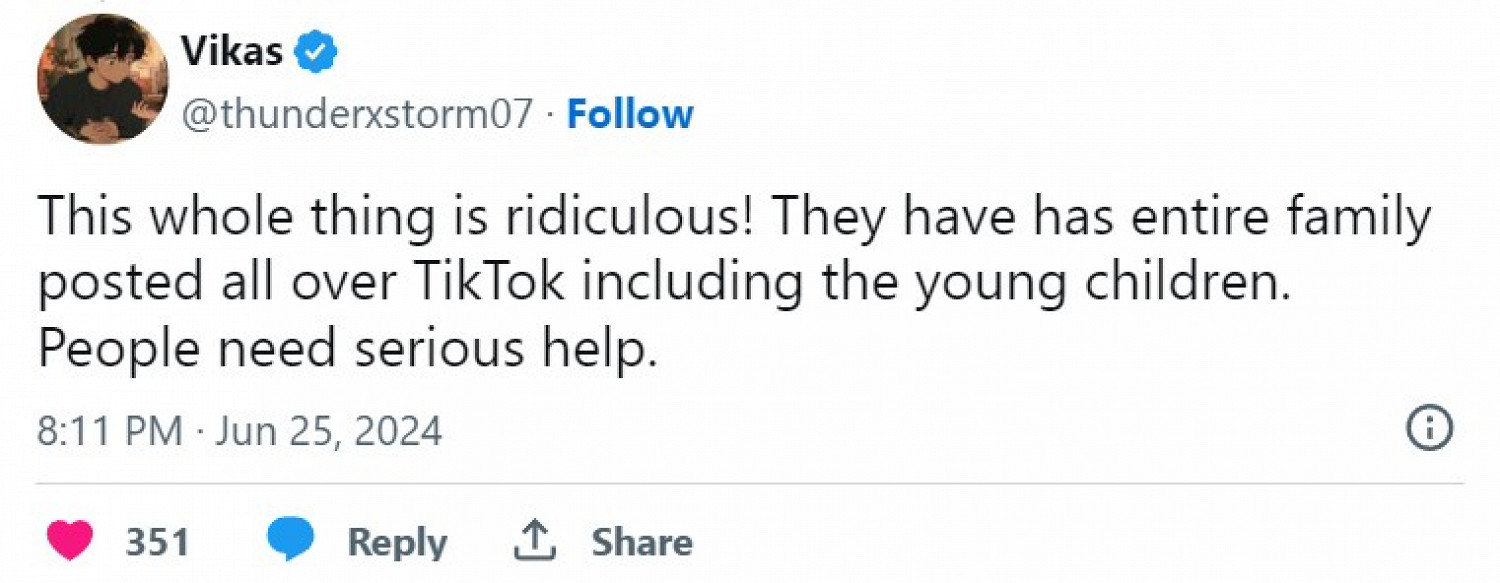Click the sentence 'People need serious help.'
This screenshot has height=583, width=1500.
pos(348,348)
